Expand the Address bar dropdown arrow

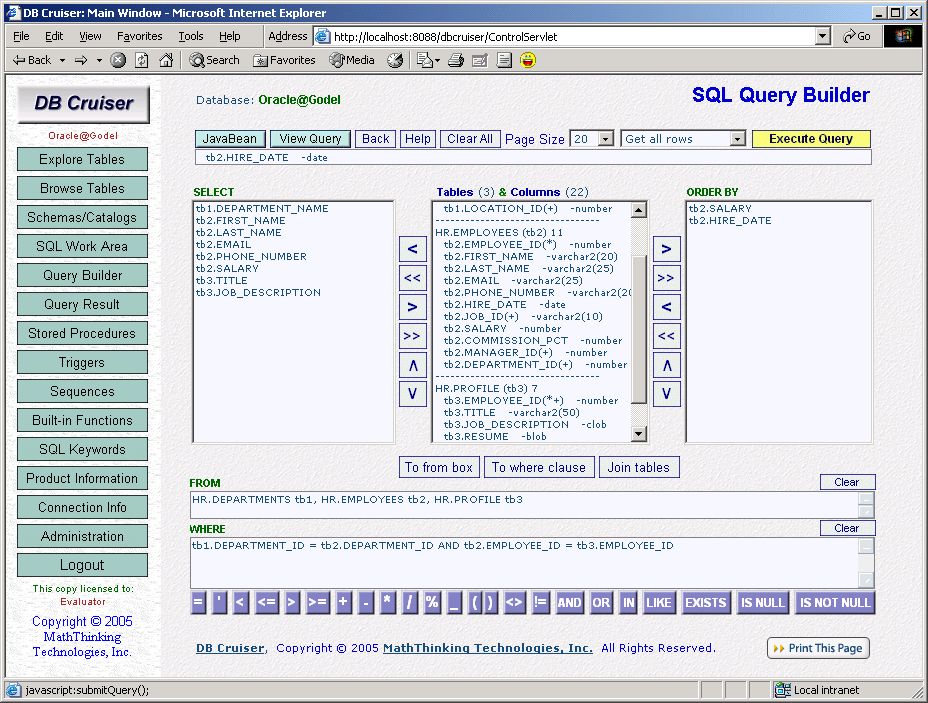tap(823, 37)
